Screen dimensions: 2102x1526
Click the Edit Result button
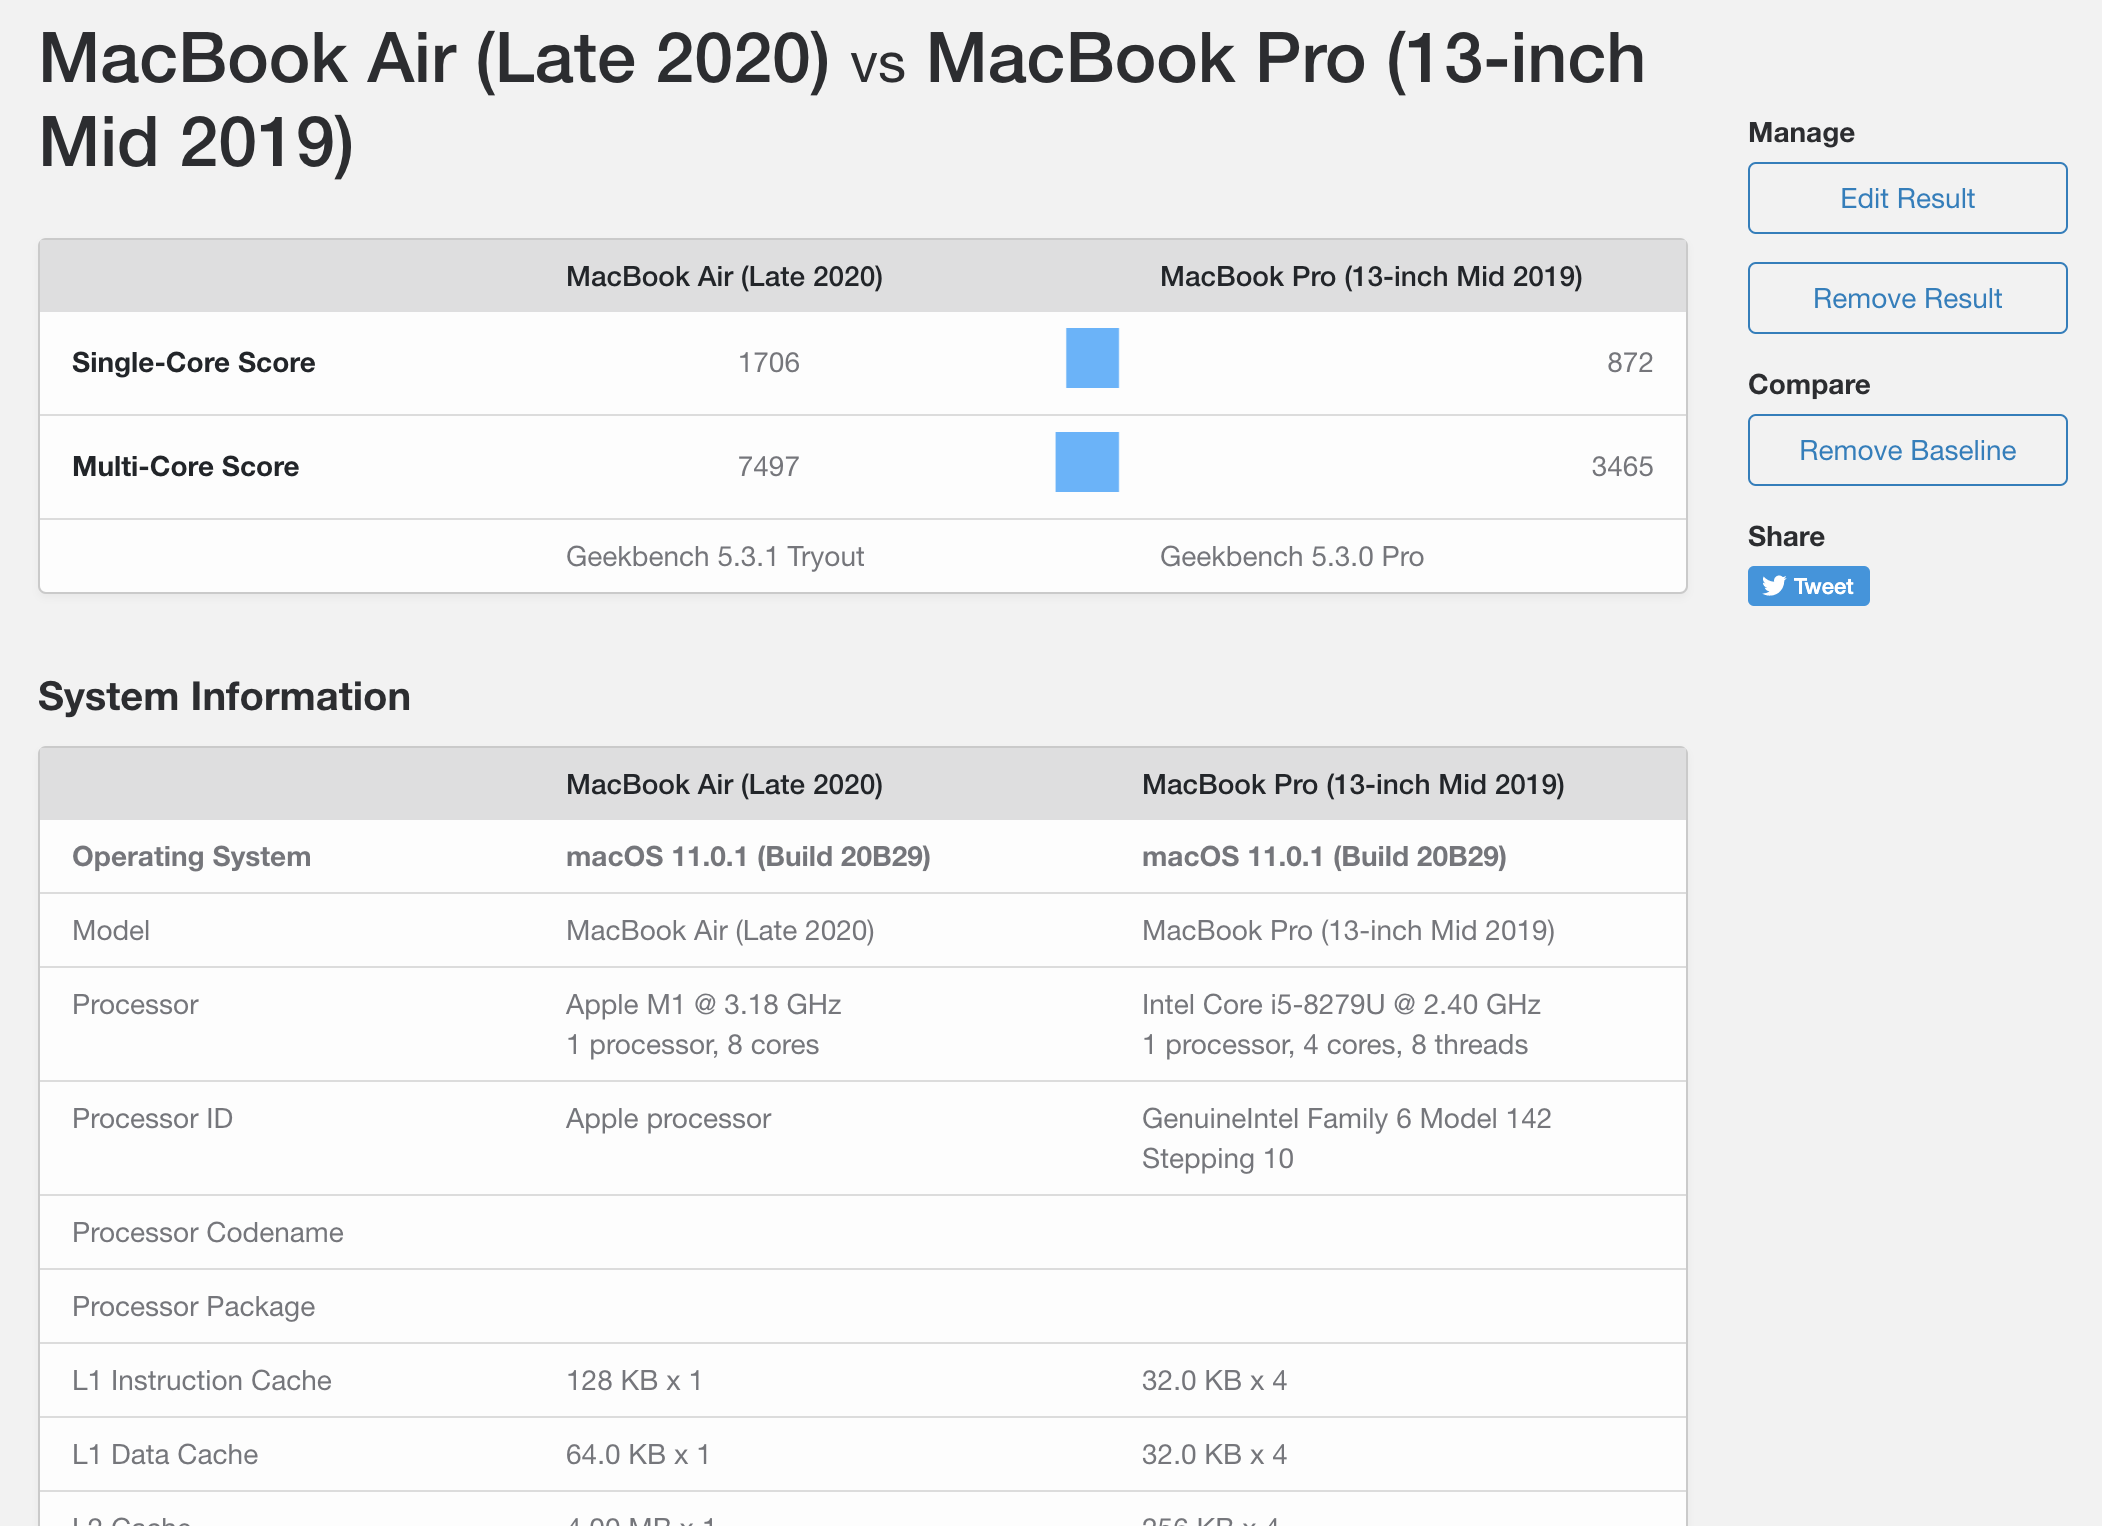[x=1907, y=198]
